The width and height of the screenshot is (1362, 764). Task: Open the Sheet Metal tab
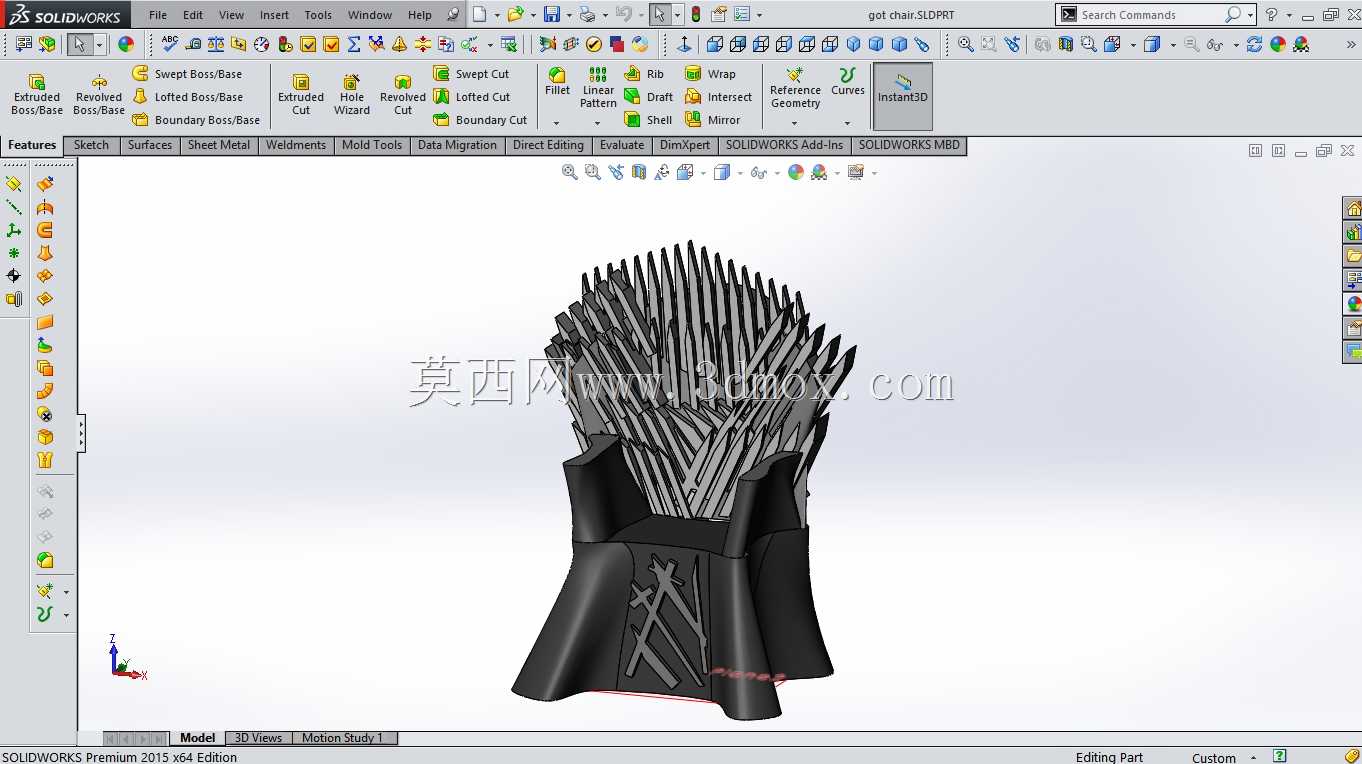click(219, 145)
